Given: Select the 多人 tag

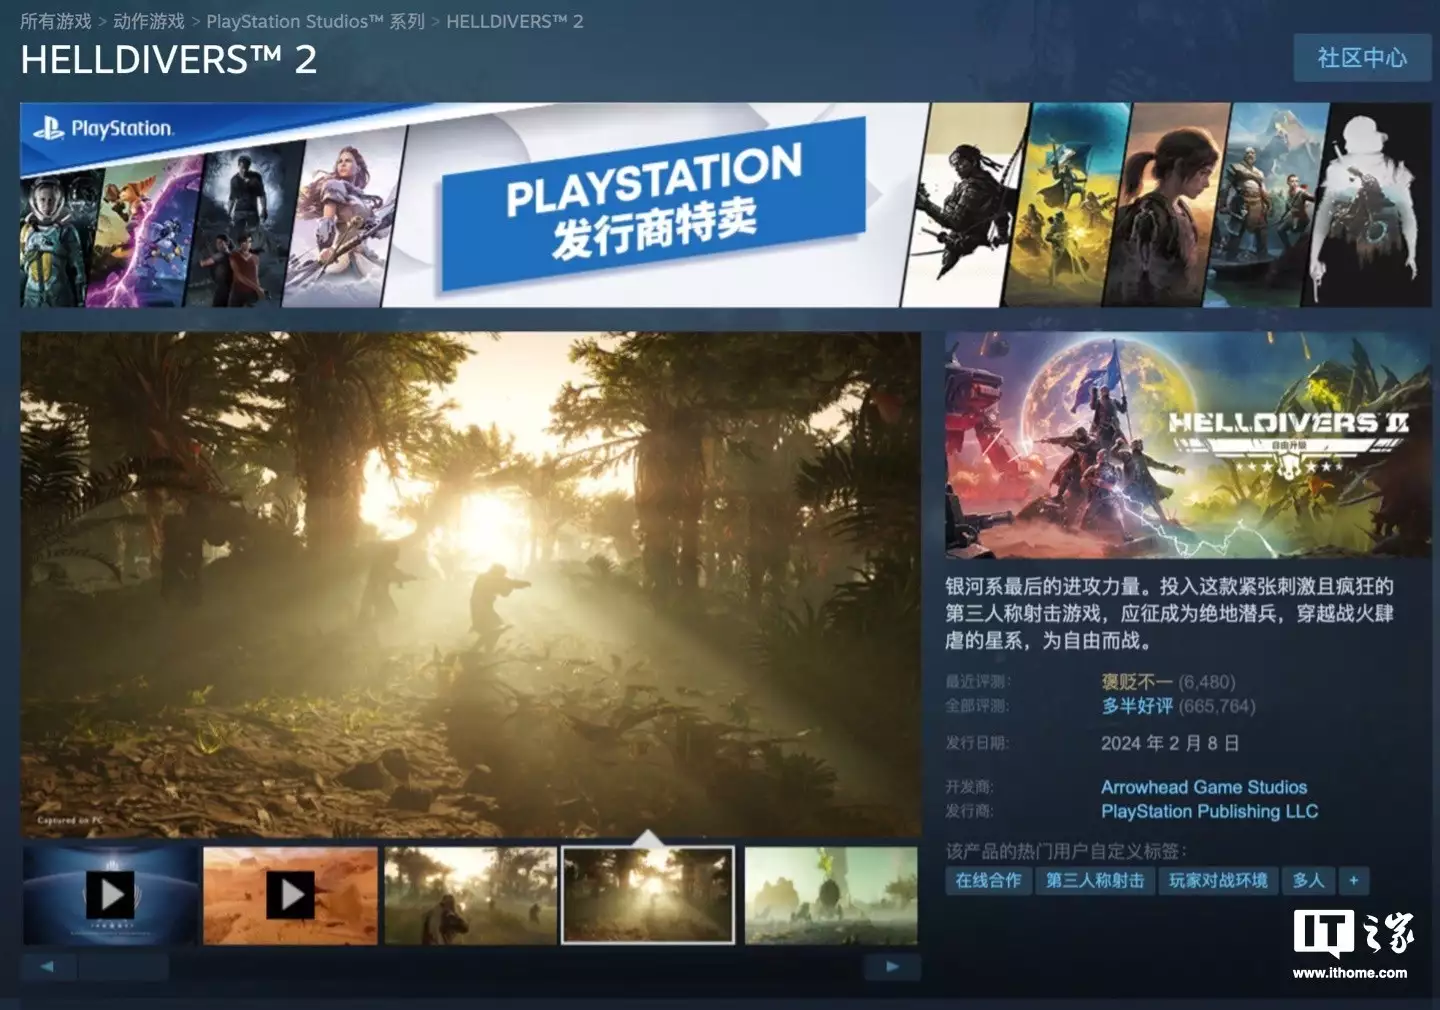Looking at the screenshot, I should (x=1308, y=880).
